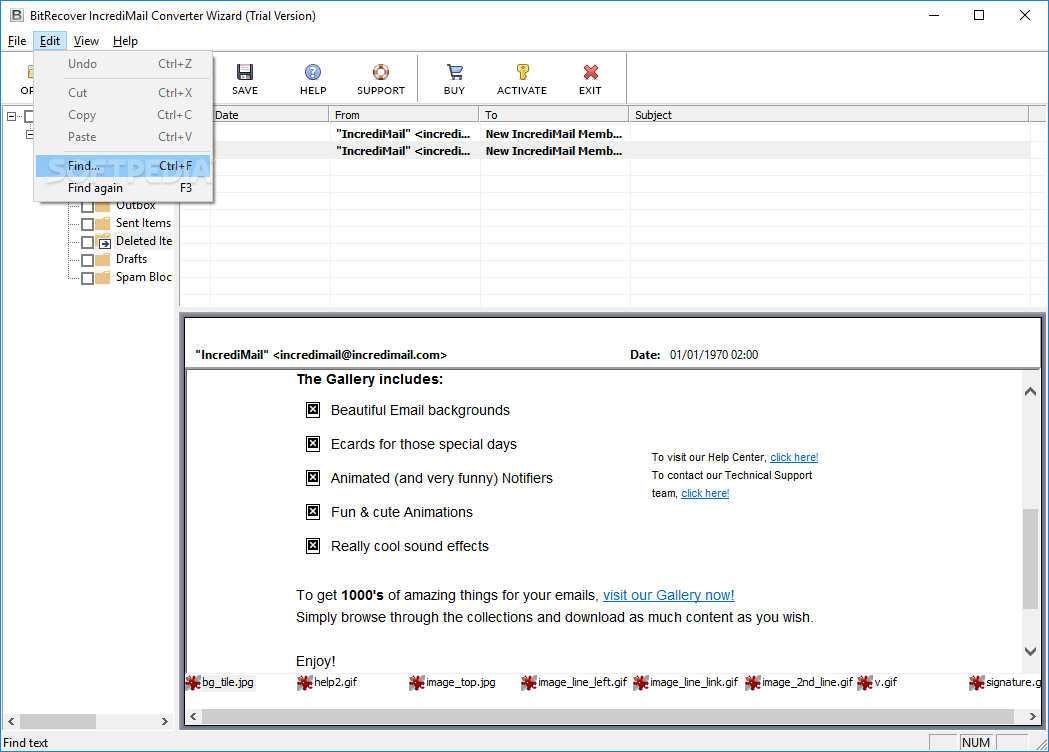Click the preview scroll up arrow

[1030, 392]
